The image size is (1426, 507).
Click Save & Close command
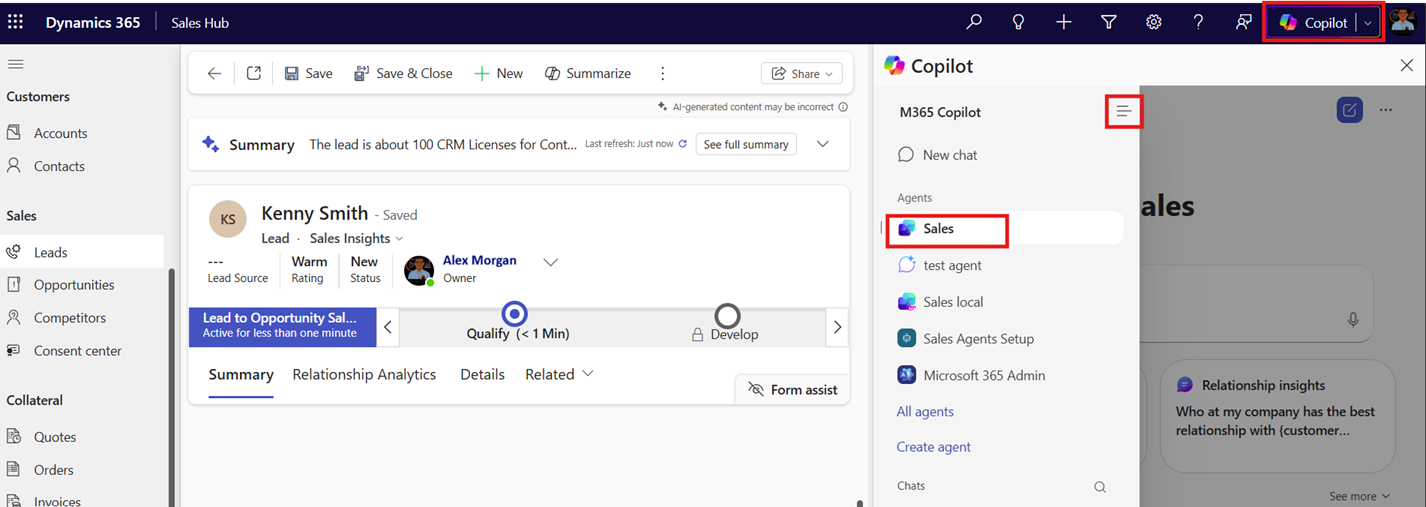point(403,73)
